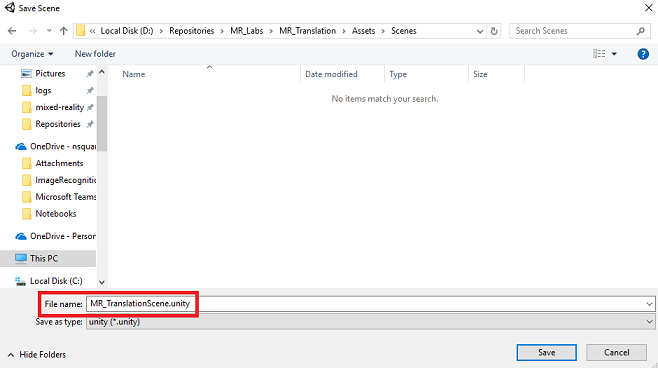The height and width of the screenshot is (368, 658).
Task: Navigate to MR_Labs breadcrumb
Action: (247, 31)
